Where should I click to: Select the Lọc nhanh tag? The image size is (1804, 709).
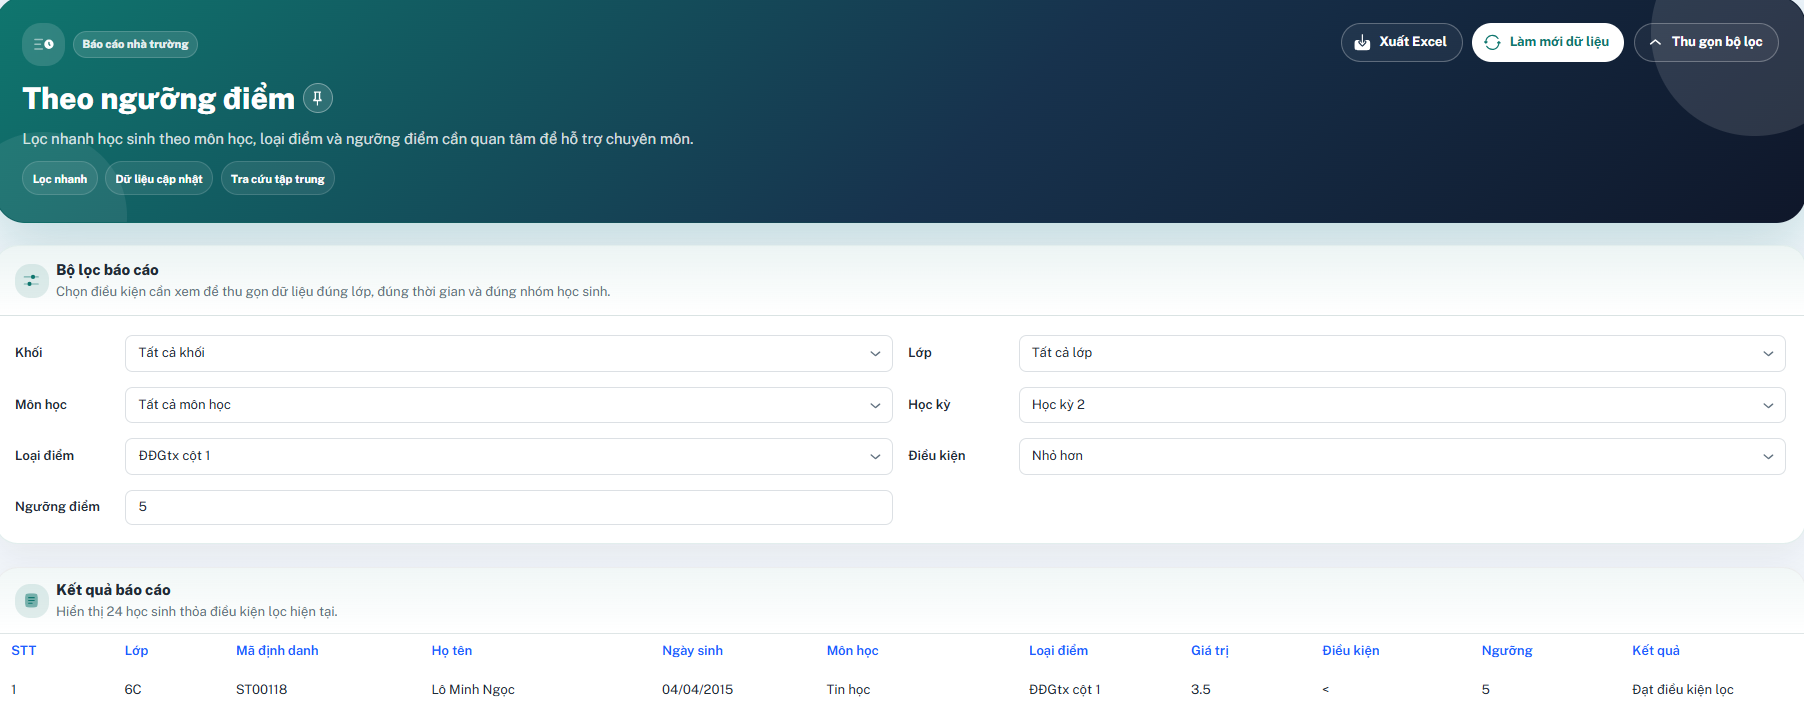60,178
